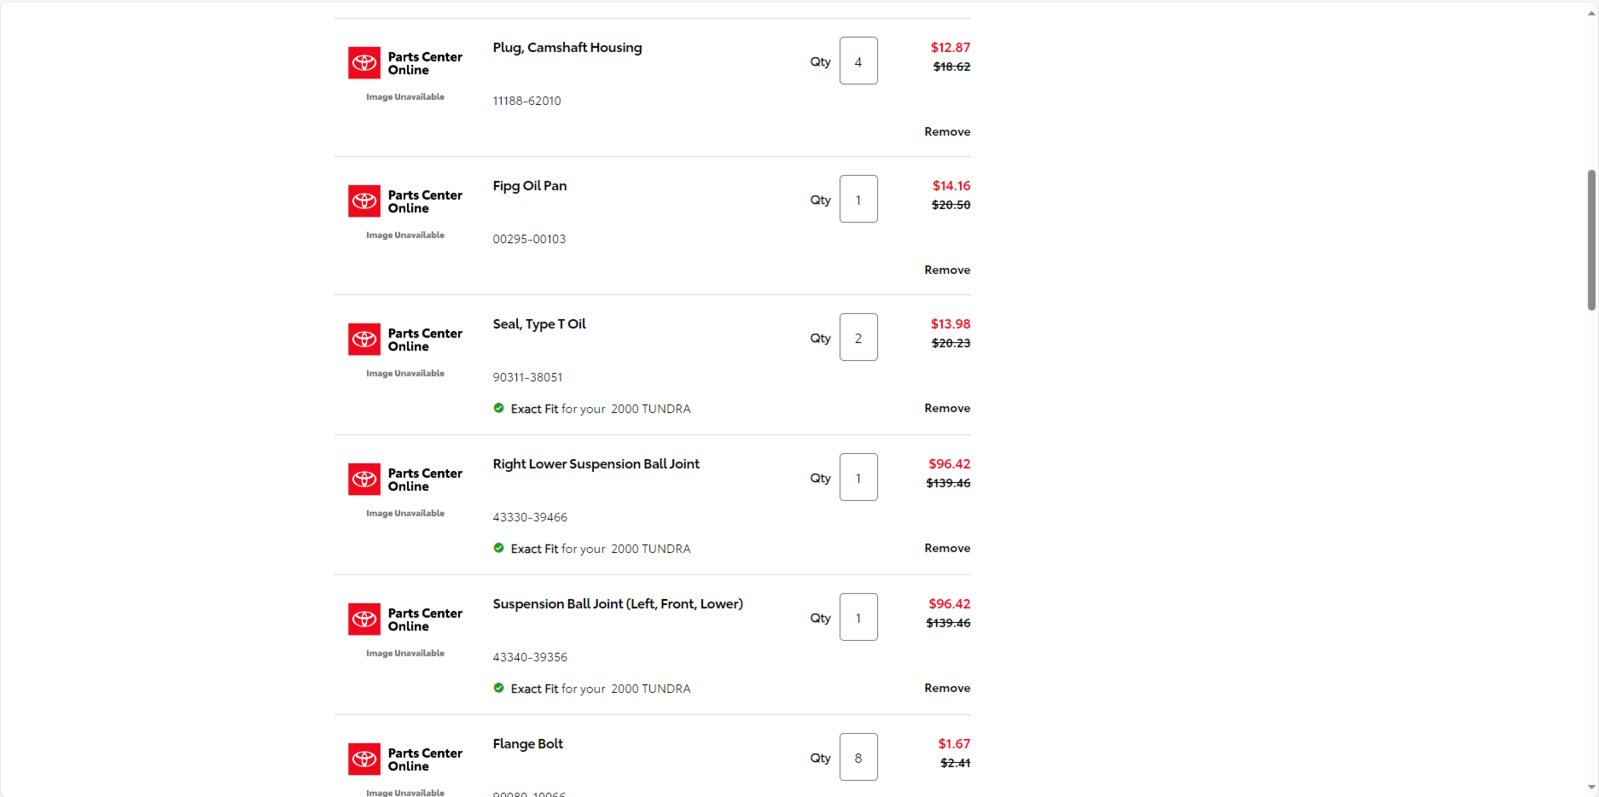Image resolution: width=1599 pixels, height=797 pixels.
Task: Click Toyota logo beside Right Lower Suspension Ball Joint
Action: coord(364,479)
